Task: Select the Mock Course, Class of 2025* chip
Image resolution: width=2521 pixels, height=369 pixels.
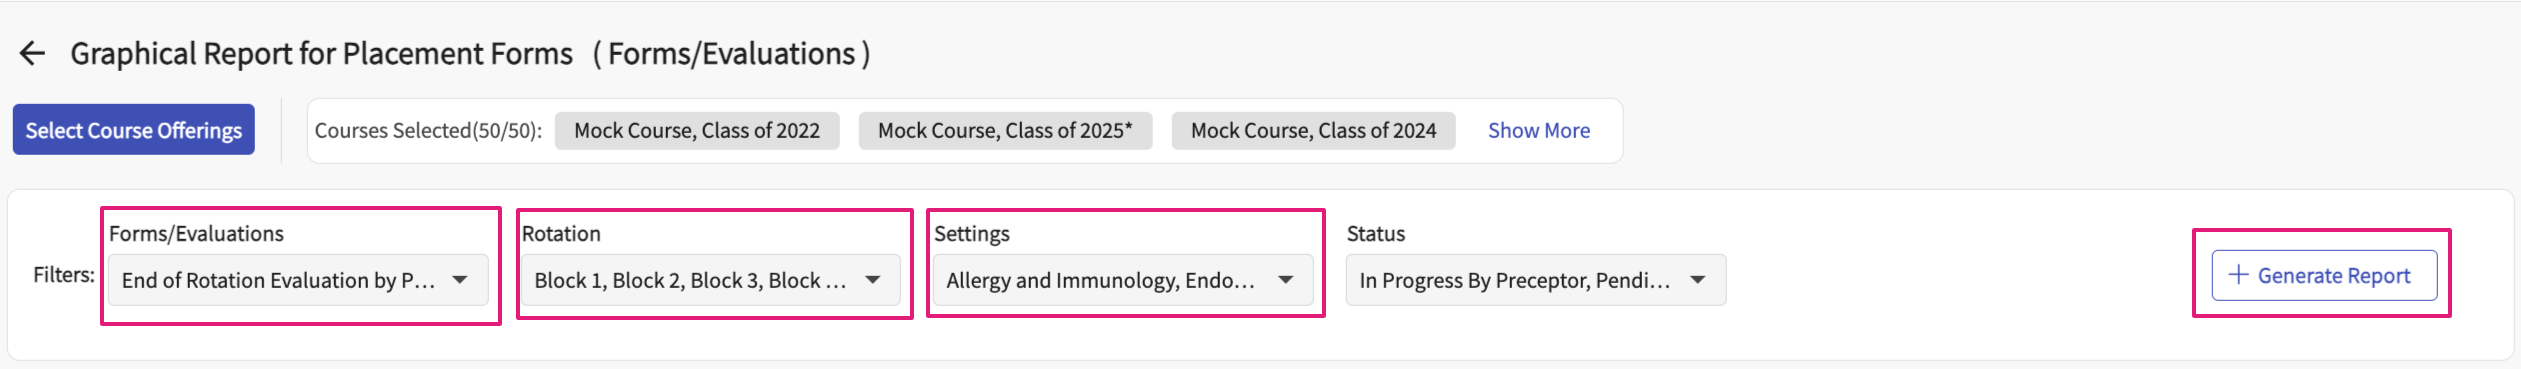Action: pyautogui.click(x=1005, y=131)
